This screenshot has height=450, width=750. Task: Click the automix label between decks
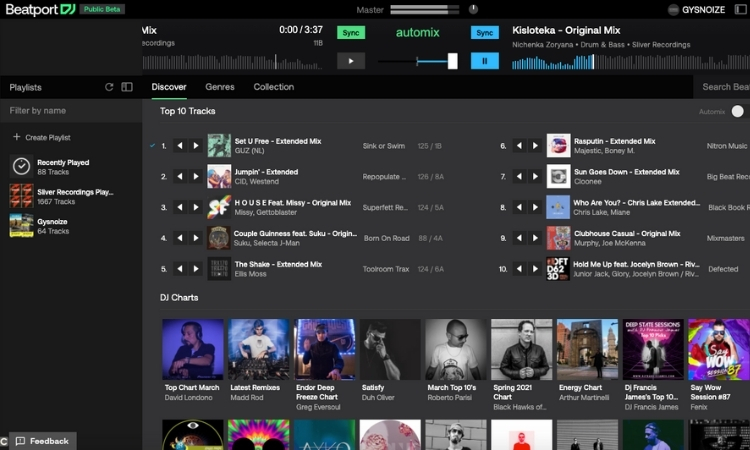coord(418,33)
